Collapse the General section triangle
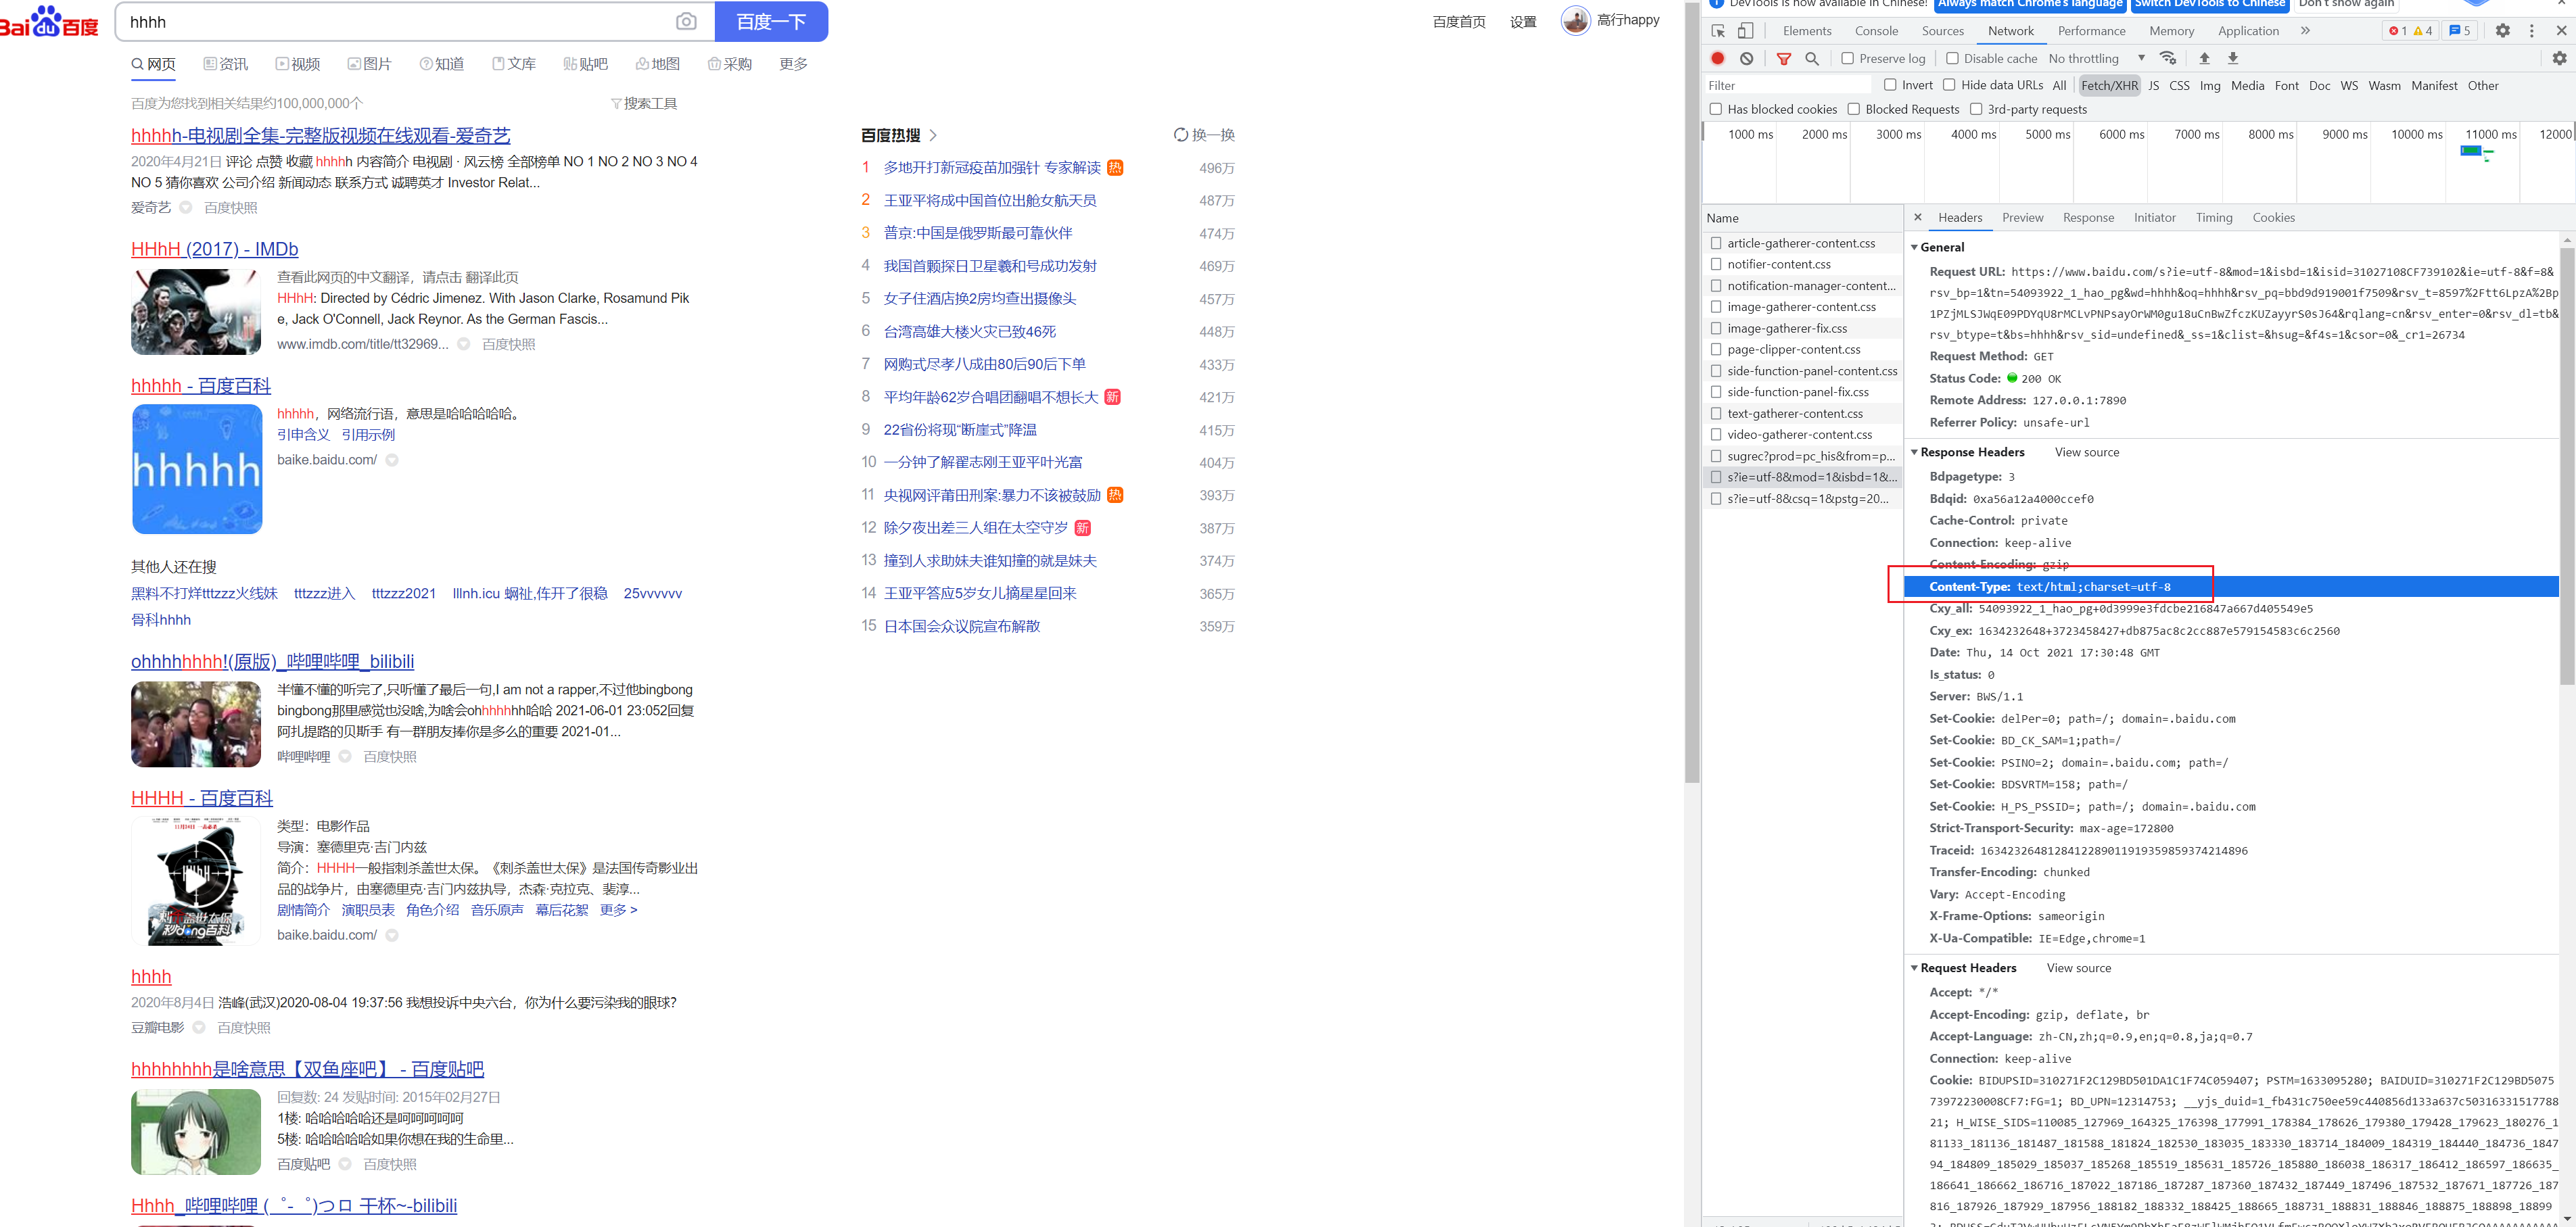Image resolution: width=2576 pixels, height=1227 pixels. [1914, 247]
